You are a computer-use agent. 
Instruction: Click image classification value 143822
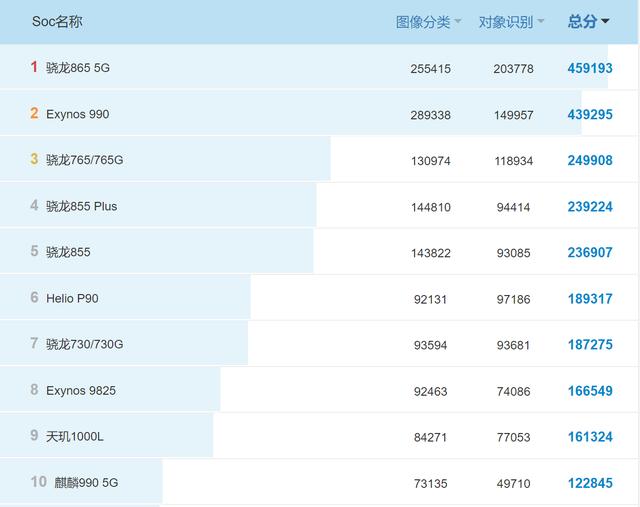coord(431,253)
